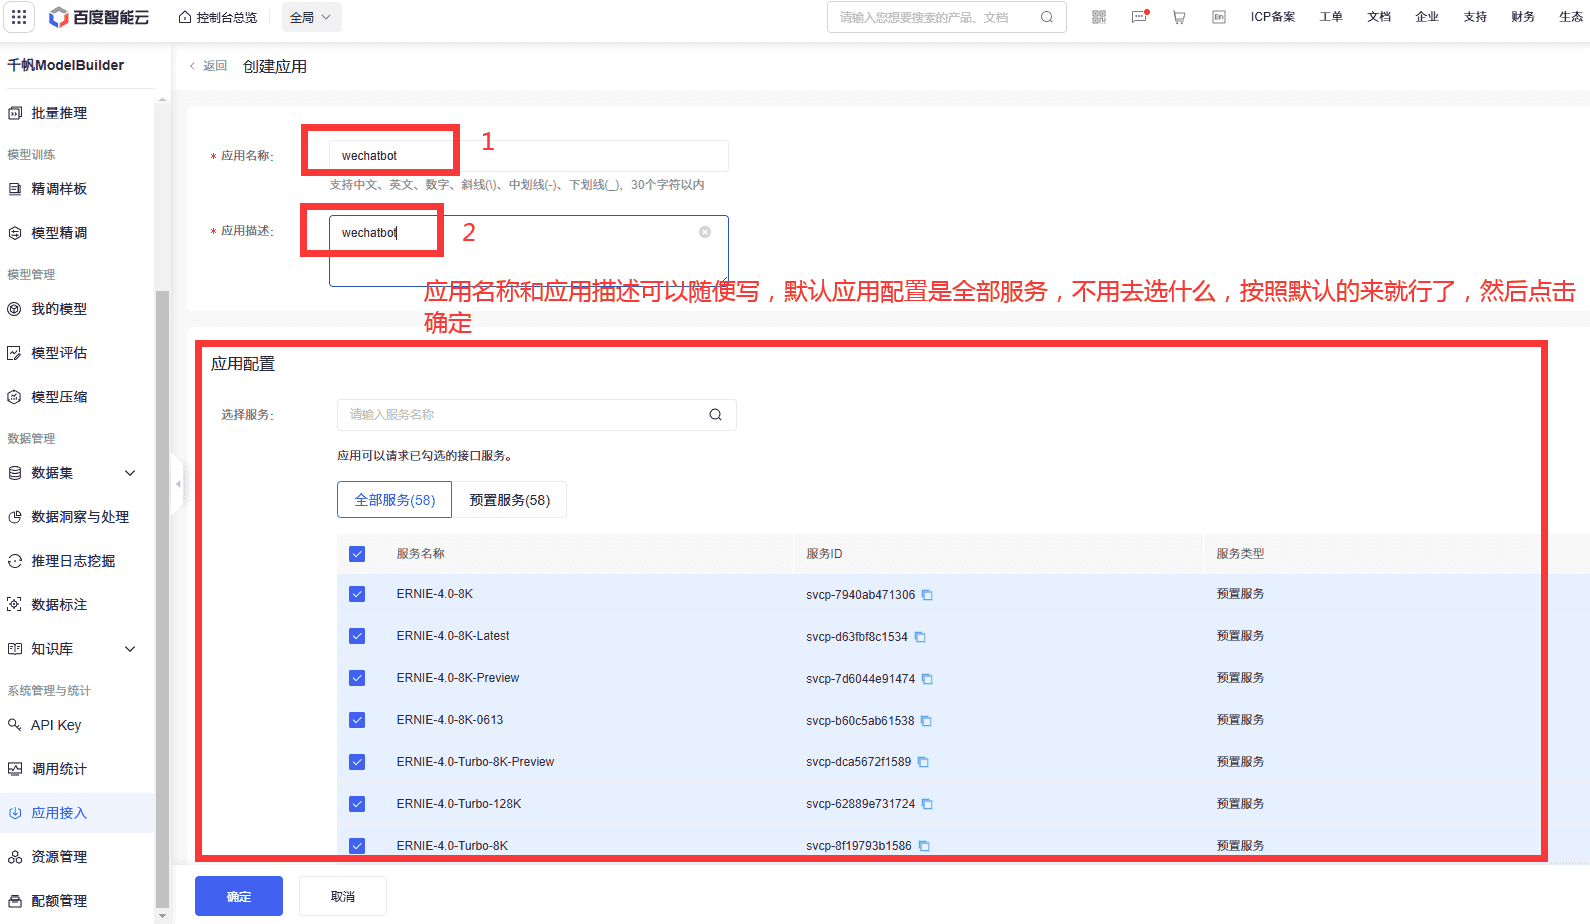Uncheck the ERNIE-4.0-Turbo-128K checkbox
The width and height of the screenshot is (1590, 924).
pyautogui.click(x=357, y=804)
